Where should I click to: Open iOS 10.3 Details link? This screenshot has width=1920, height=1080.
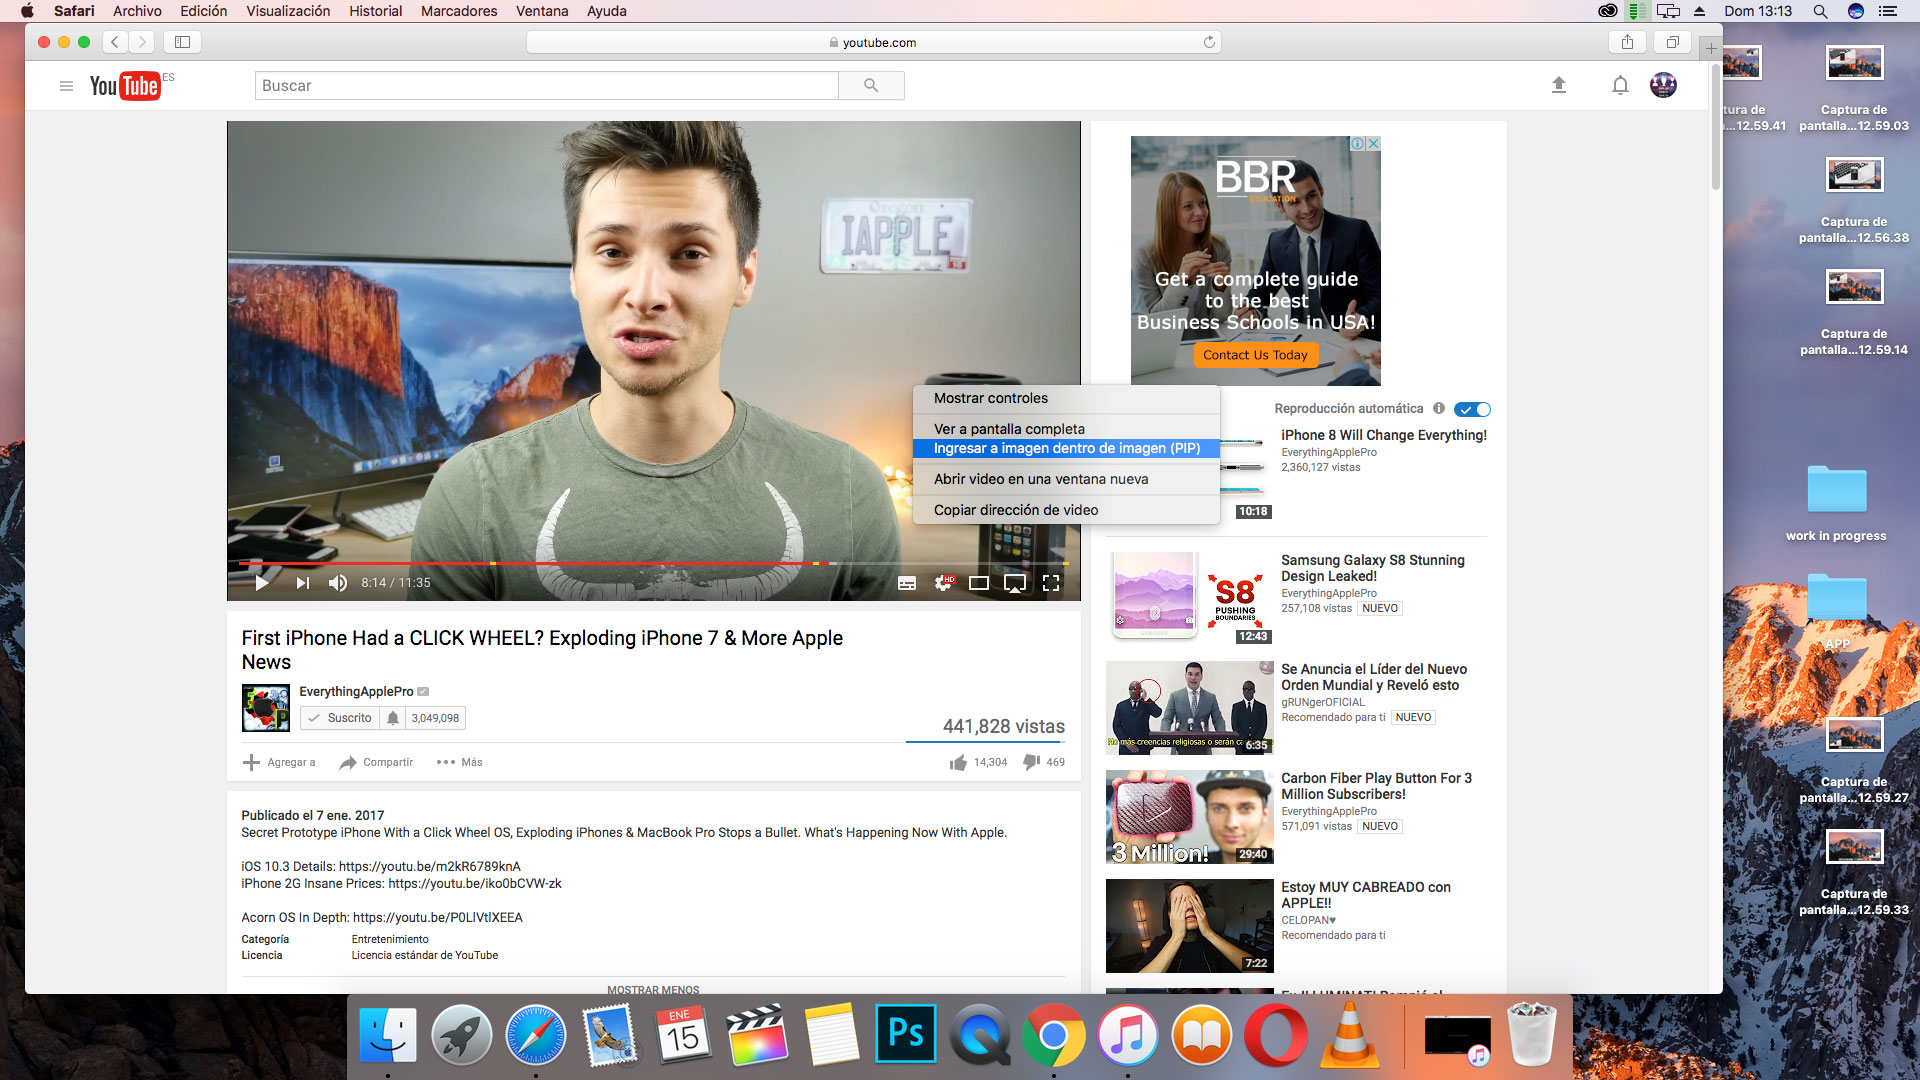429,867
